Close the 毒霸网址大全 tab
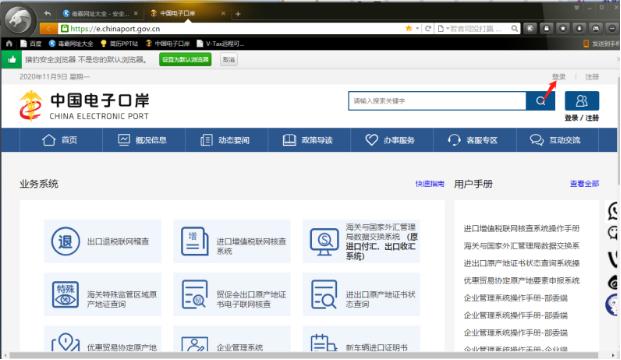The image size is (621, 360). coord(135,13)
